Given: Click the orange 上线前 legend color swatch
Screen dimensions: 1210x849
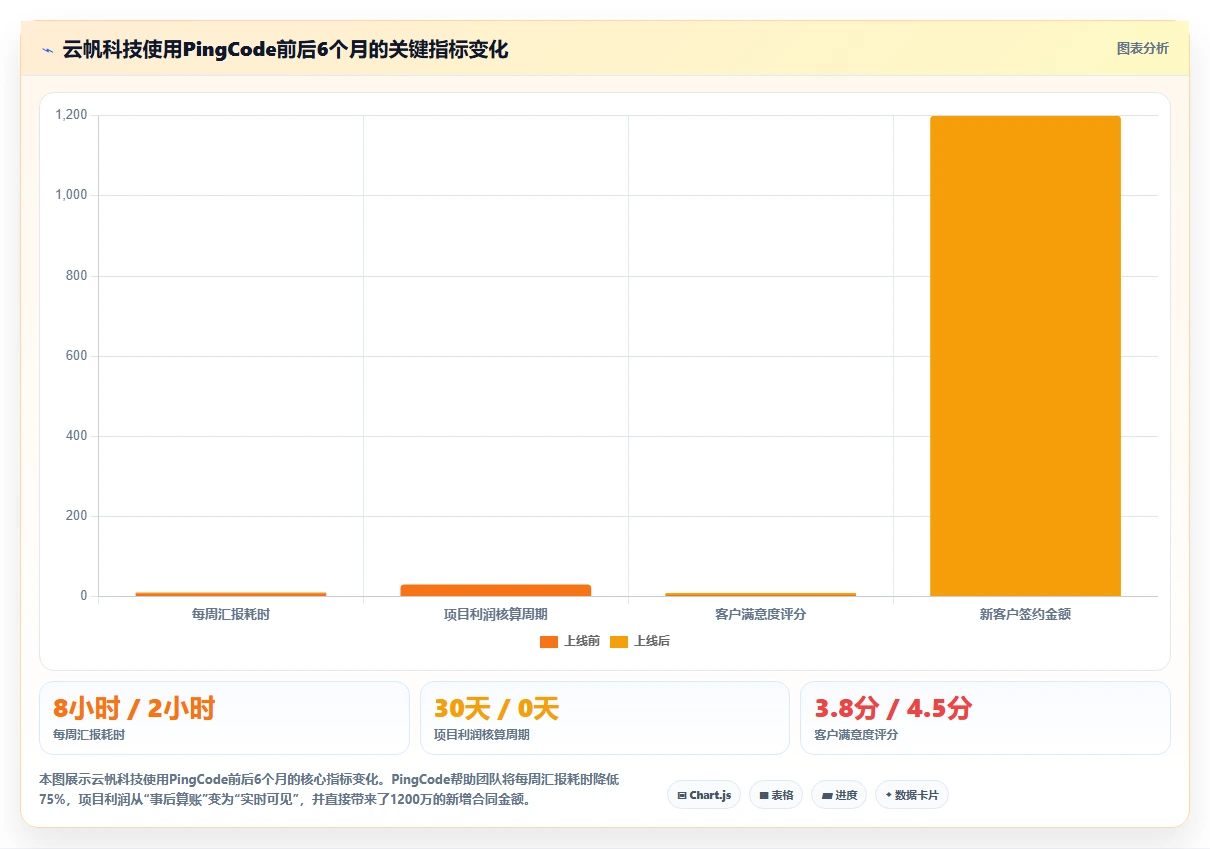Looking at the screenshot, I should point(549,641).
